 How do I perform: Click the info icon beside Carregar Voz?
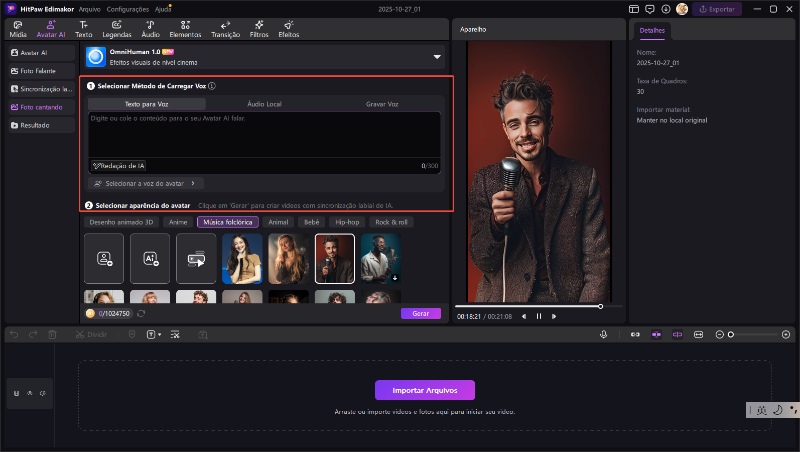coord(212,86)
